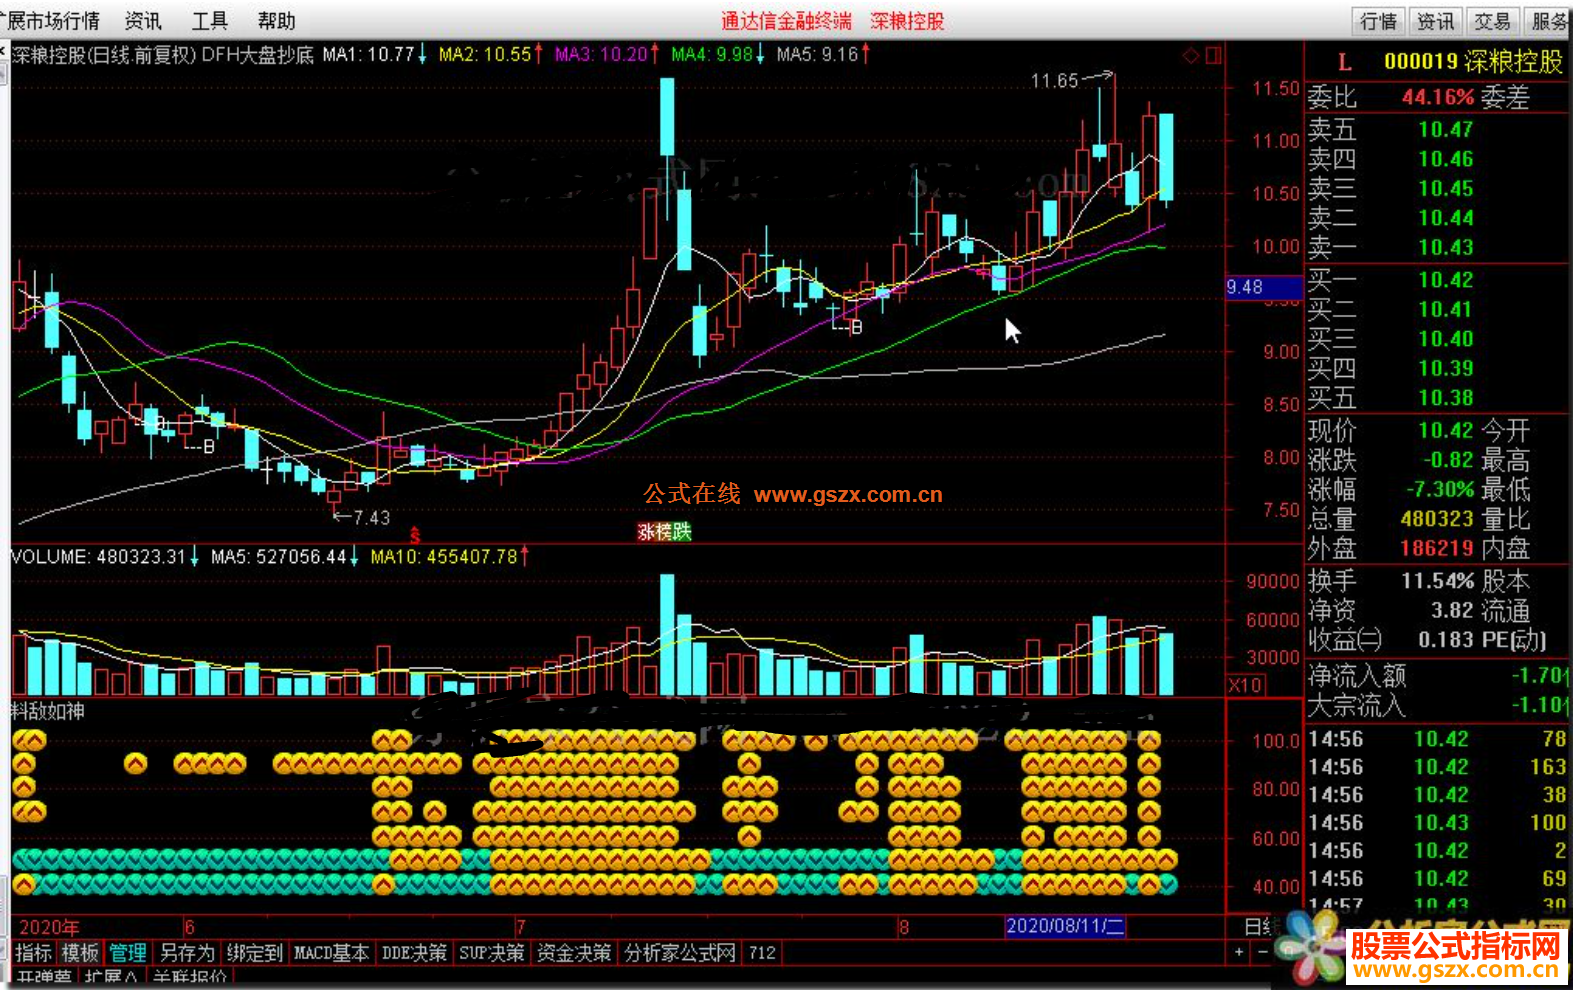The height and width of the screenshot is (990, 1573).
Task: Click the 大宗流入 -1.10 row
Action: [1438, 705]
